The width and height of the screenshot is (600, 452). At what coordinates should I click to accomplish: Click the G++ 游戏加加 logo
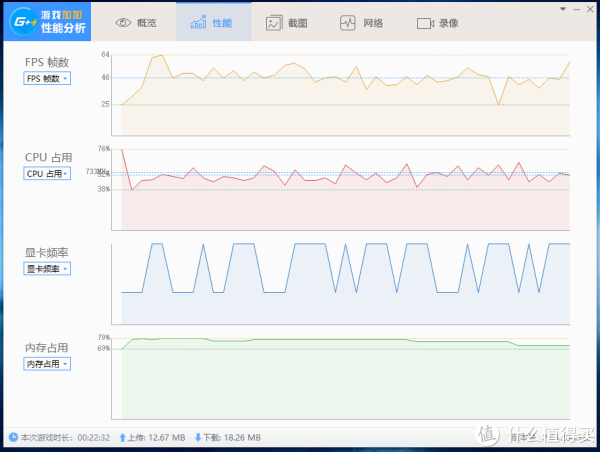pyautogui.click(x=47, y=21)
